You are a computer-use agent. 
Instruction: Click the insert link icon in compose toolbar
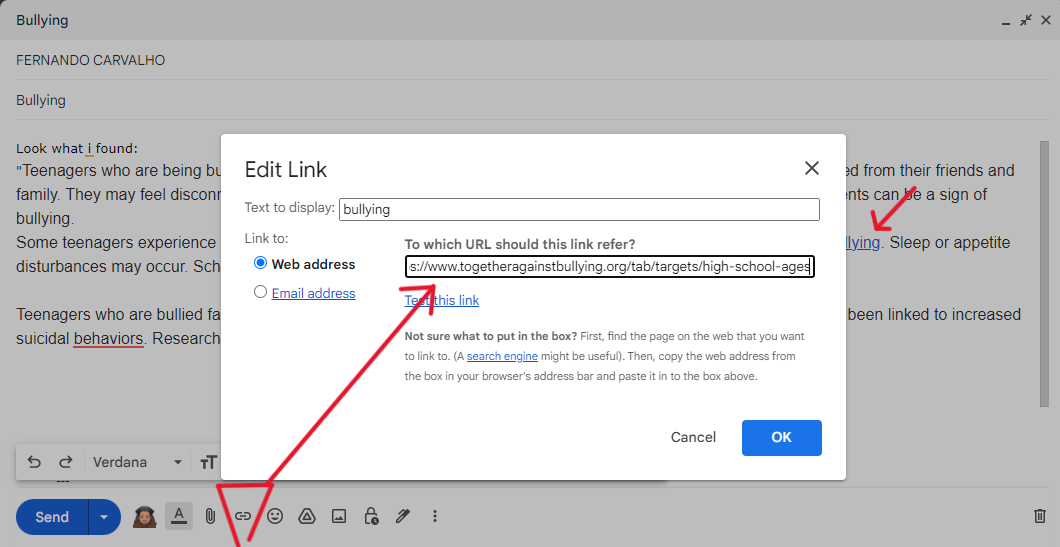243,517
